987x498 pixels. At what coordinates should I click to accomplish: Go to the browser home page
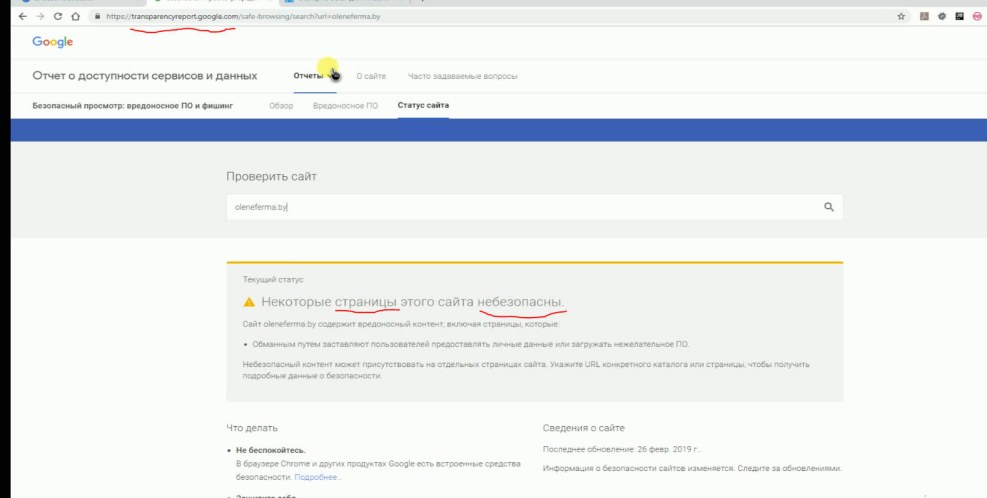click(x=75, y=17)
